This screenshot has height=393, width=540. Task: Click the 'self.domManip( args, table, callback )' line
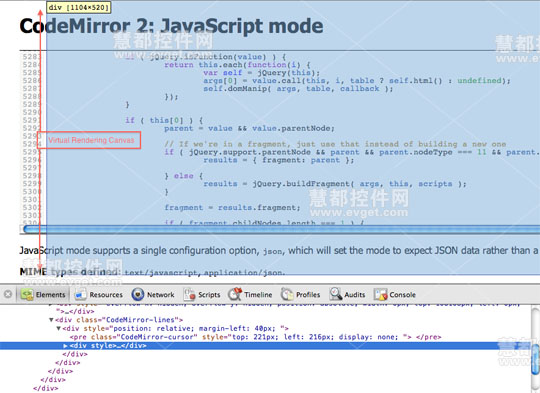(298, 89)
